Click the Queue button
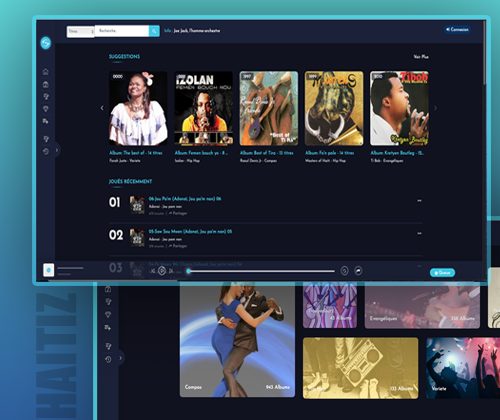Viewport: 500px width, 420px height. click(x=442, y=273)
